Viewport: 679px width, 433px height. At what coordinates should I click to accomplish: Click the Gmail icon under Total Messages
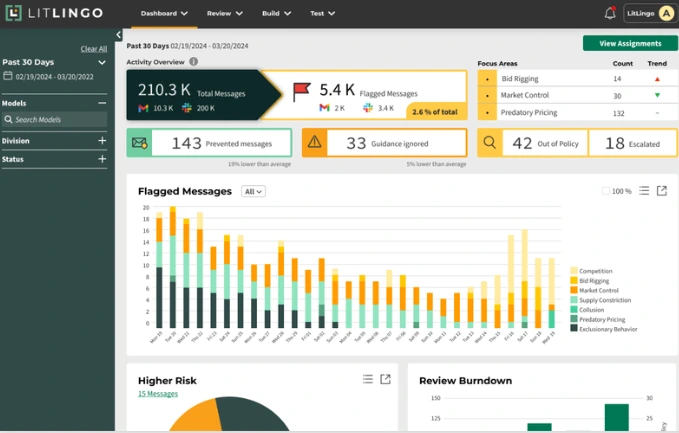(143, 108)
